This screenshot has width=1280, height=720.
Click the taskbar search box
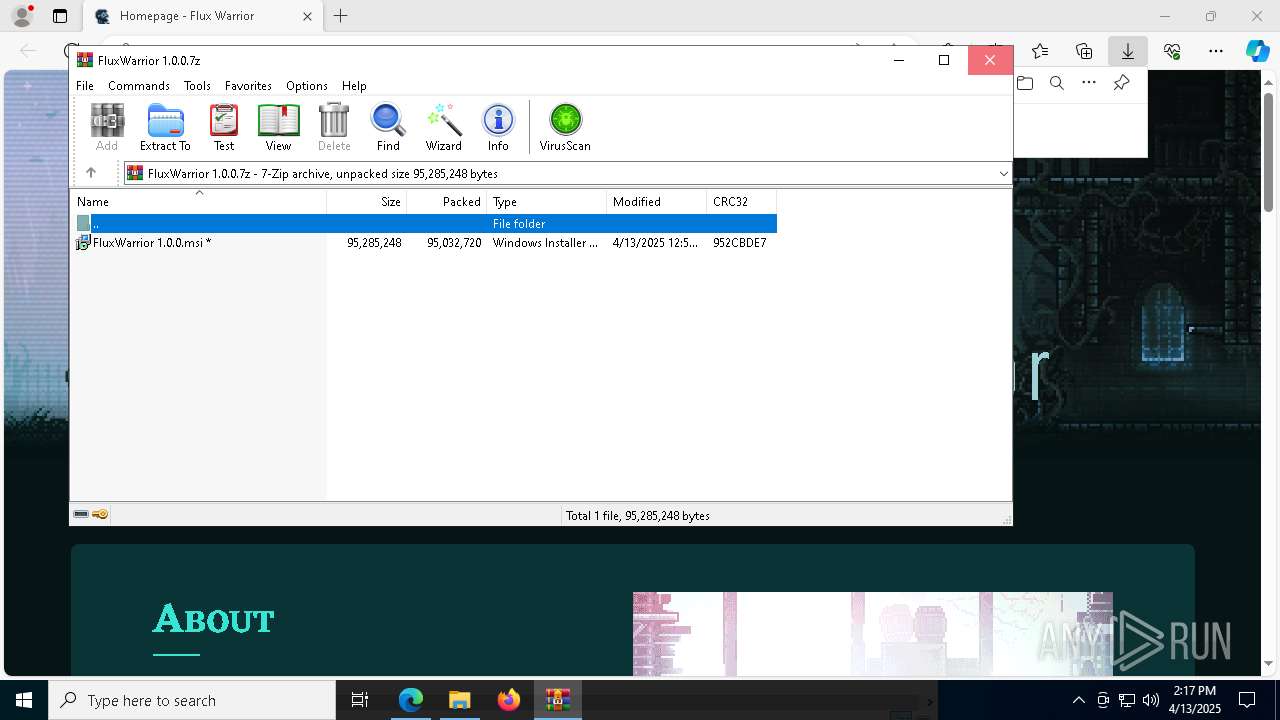click(x=192, y=700)
